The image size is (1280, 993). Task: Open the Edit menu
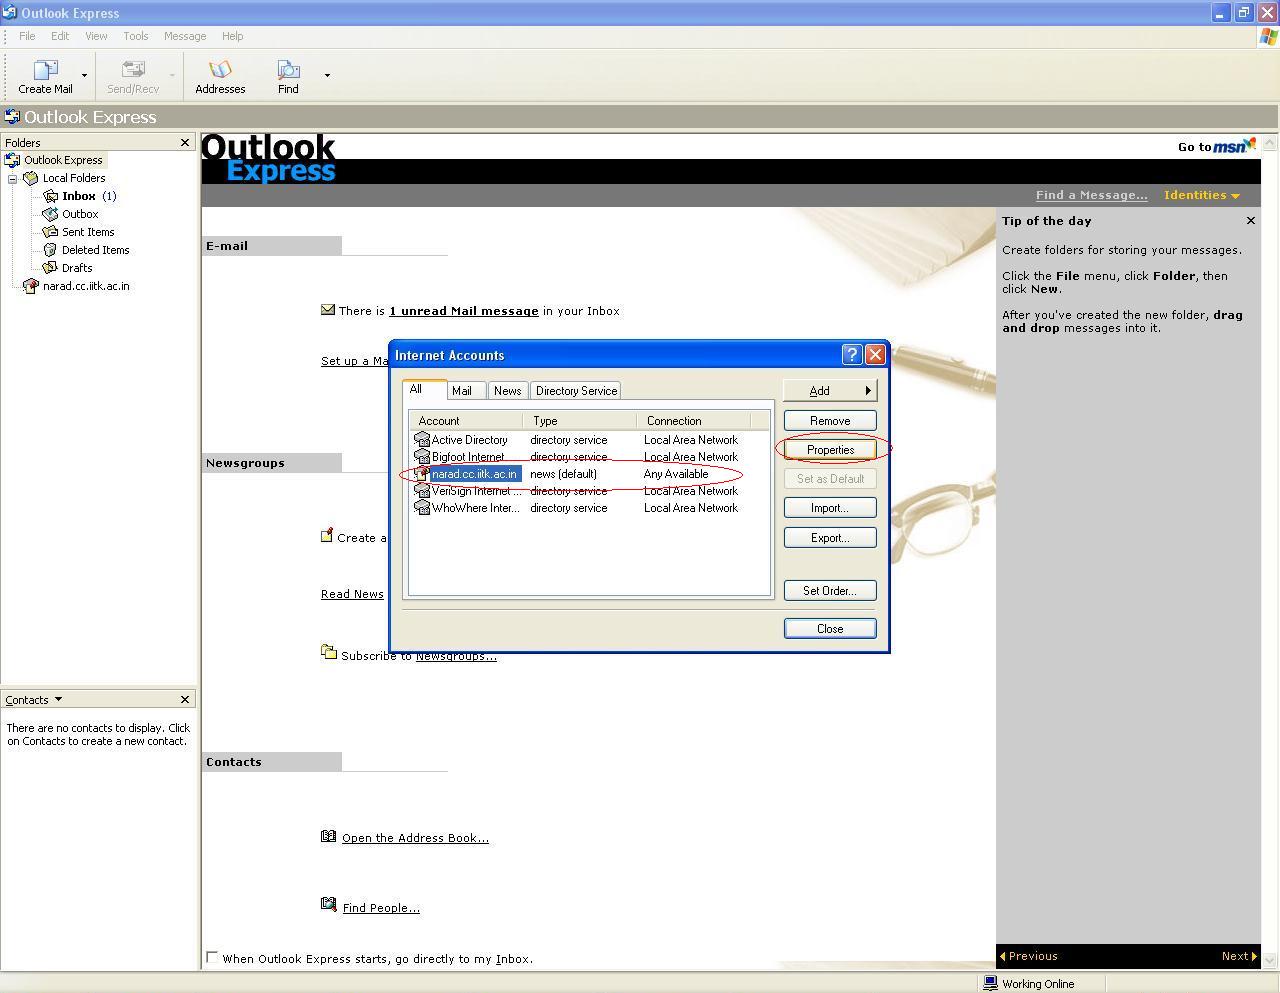[x=60, y=36]
